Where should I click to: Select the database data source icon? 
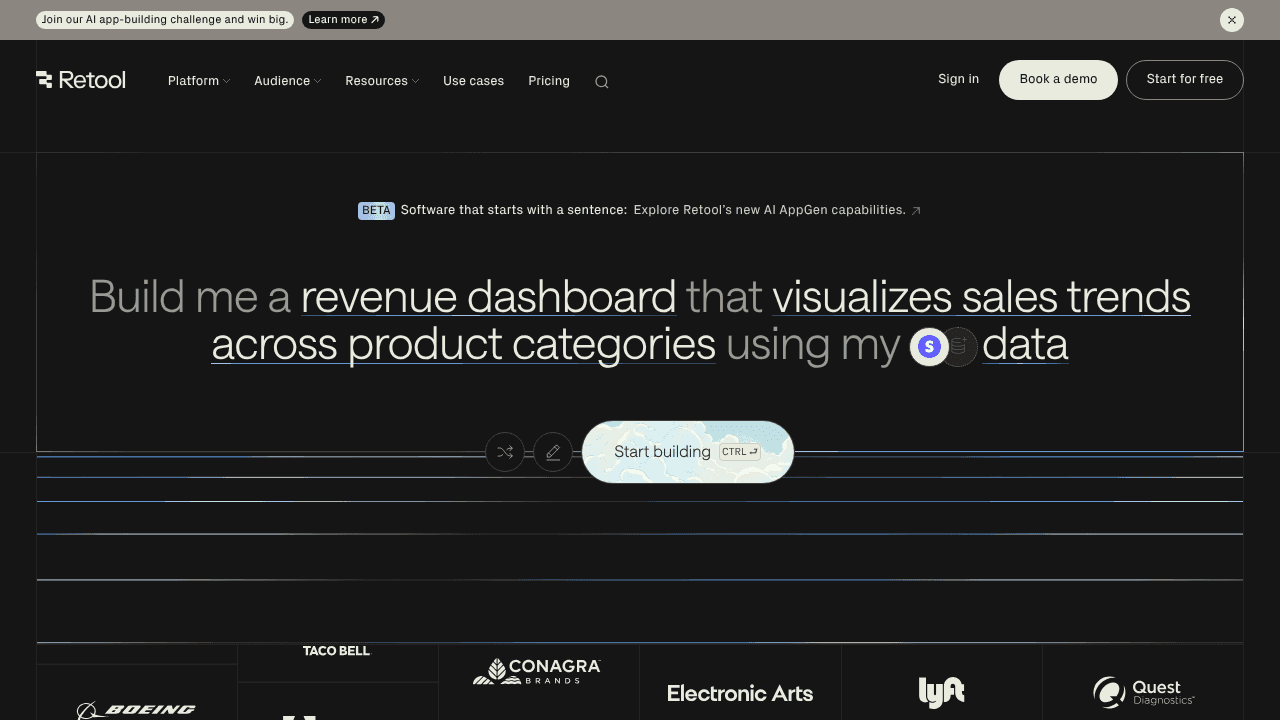click(960, 347)
